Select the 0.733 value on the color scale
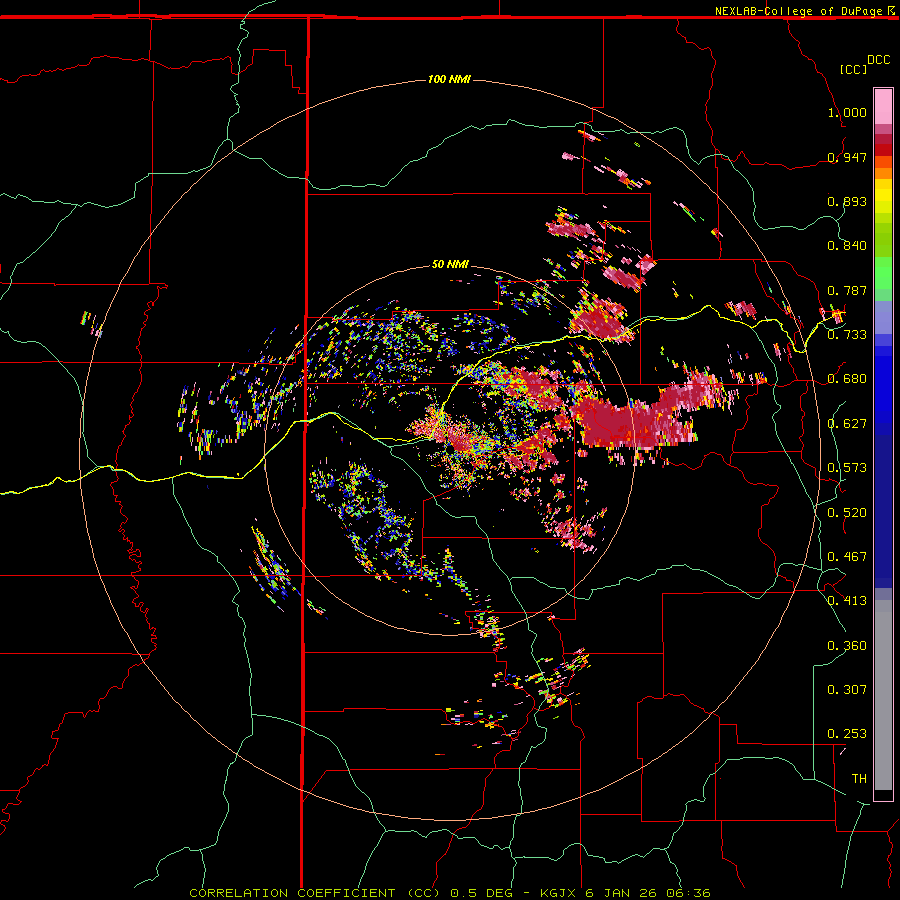The width and height of the screenshot is (900, 900). 847,335
